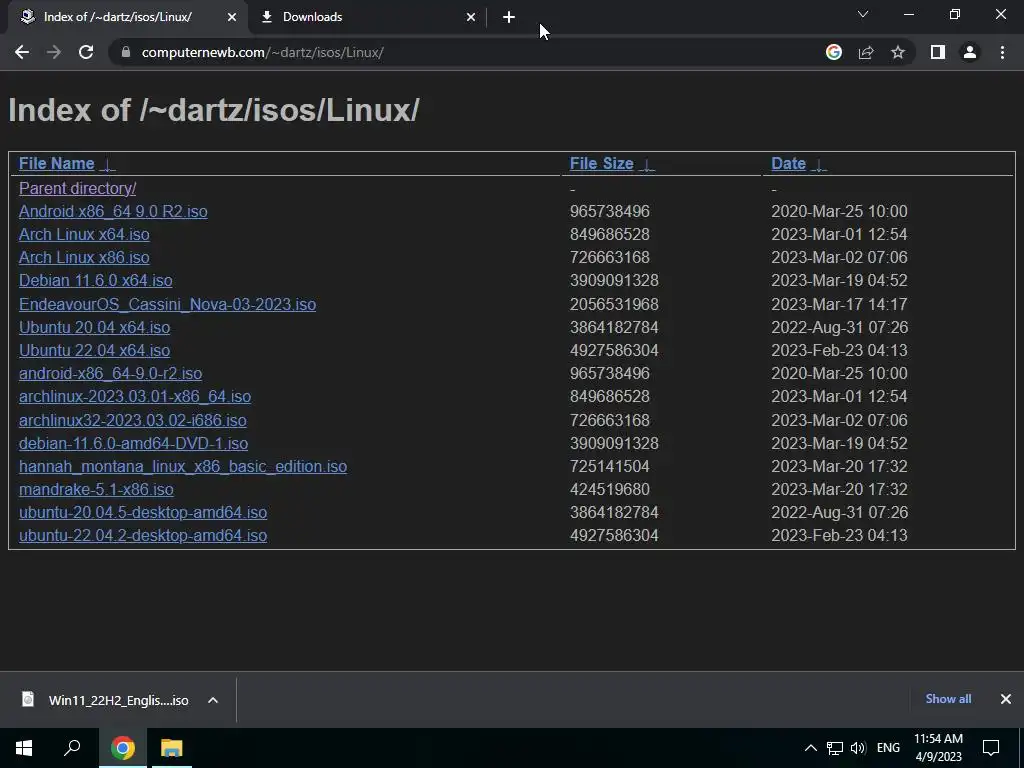1024x768 pixels.
Task: Click android-x86_64-9.0-r2.iso link
Action: [110, 374]
